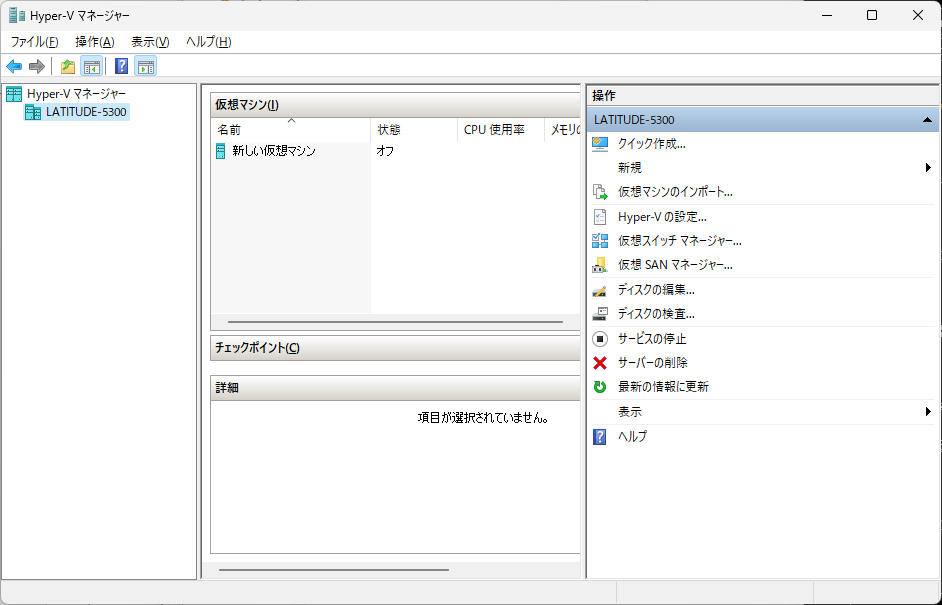Click the サービスの停止 stop icon

coord(600,339)
